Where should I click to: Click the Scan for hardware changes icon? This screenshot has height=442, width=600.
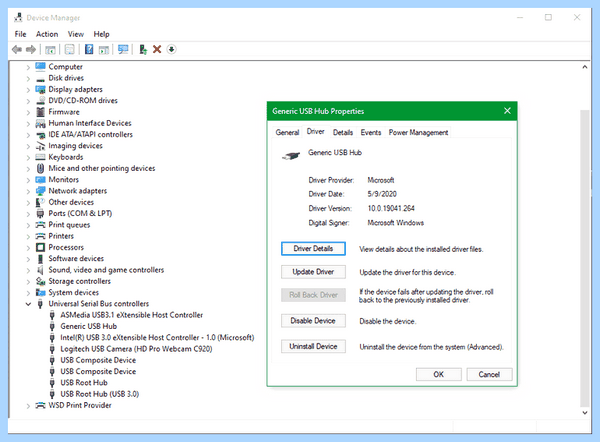pos(123,49)
